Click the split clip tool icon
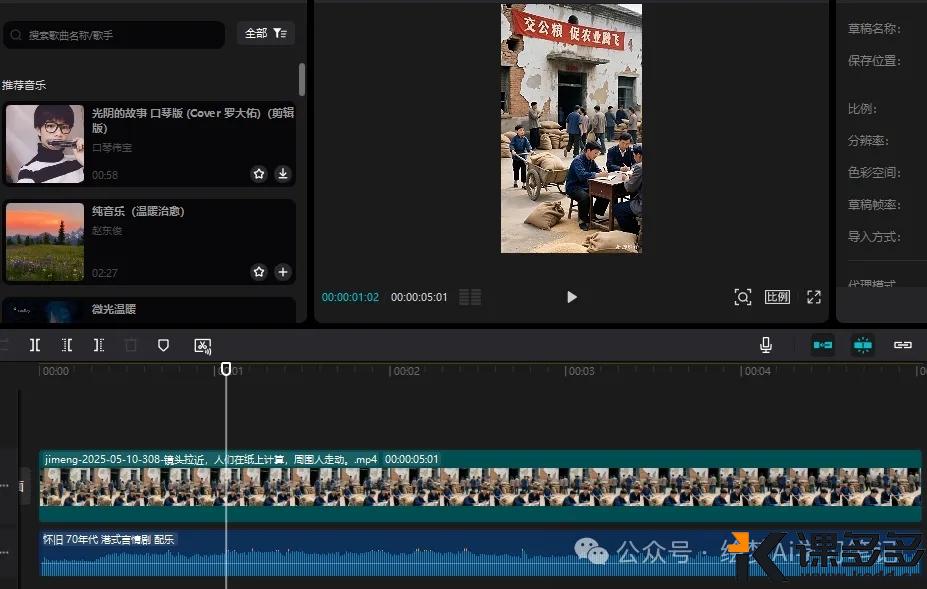 [35, 345]
